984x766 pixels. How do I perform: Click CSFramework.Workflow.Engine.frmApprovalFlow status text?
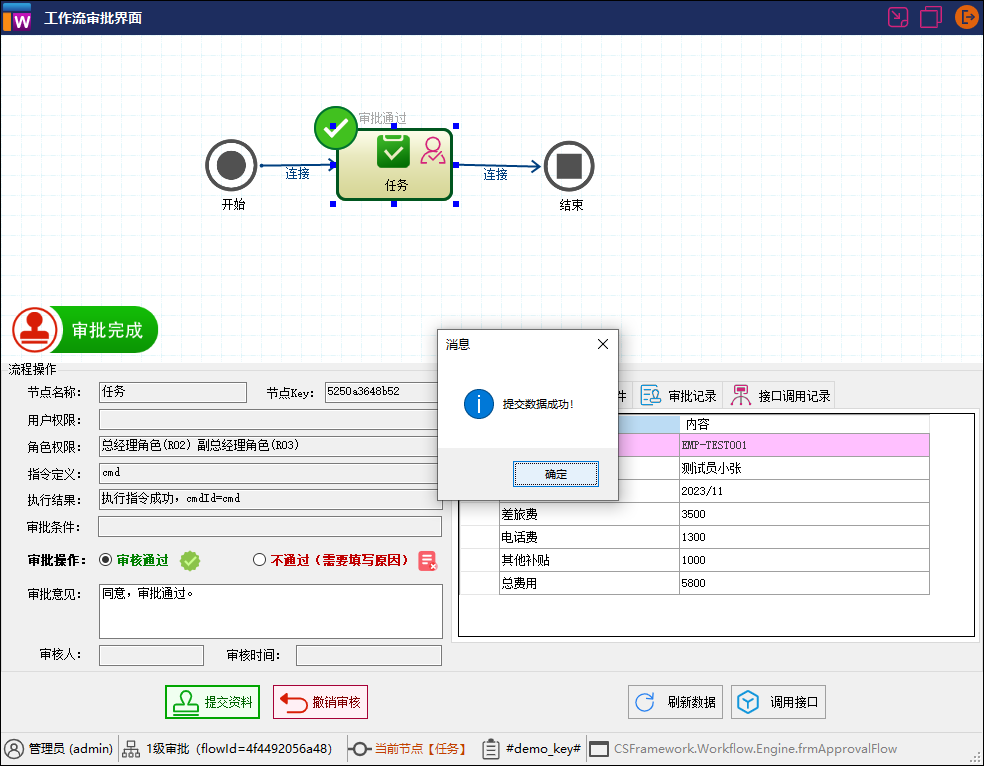click(x=756, y=748)
